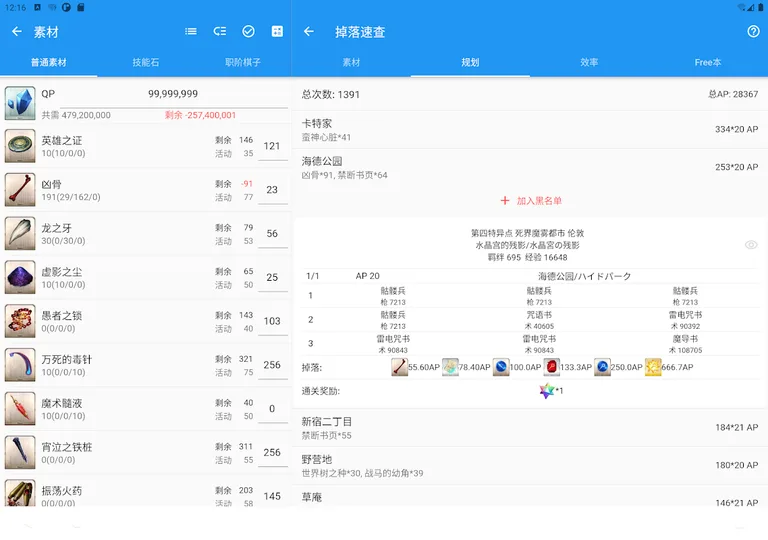Switch to the 技能石 tab
Screen dimensions: 768x540
[146, 62]
